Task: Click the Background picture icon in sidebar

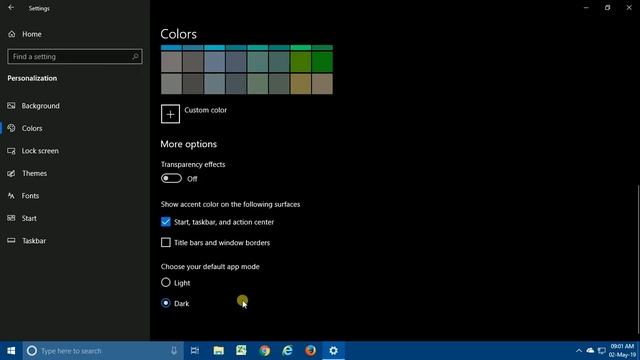Action: 11,106
